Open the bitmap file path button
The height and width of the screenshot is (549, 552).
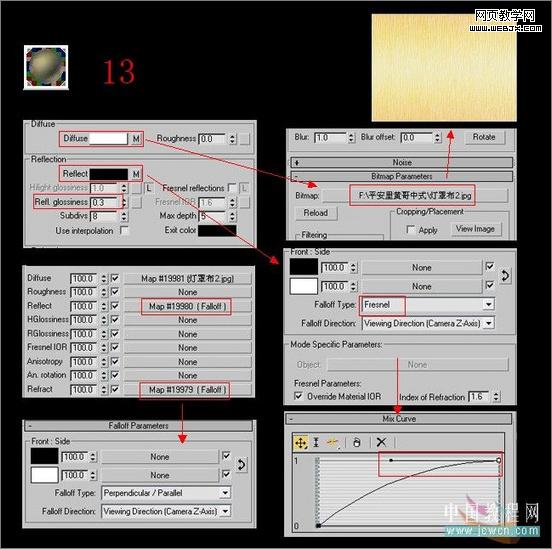click(x=415, y=195)
